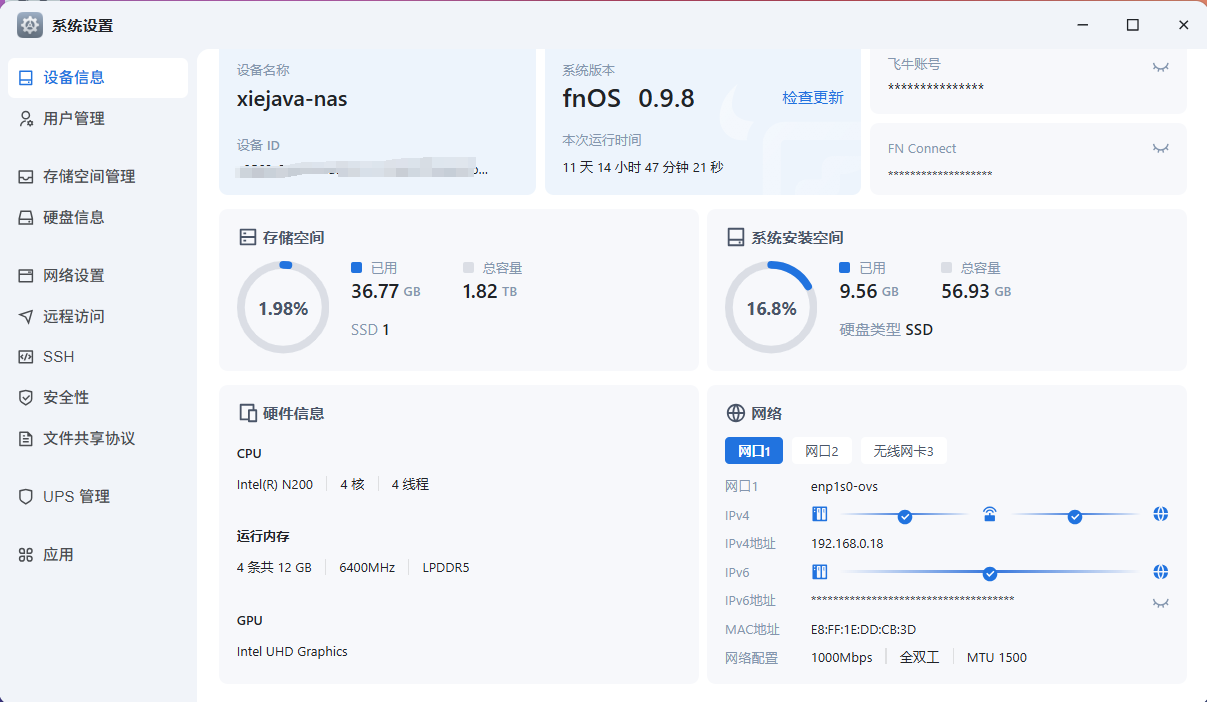Image resolution: width=1207 pixels, height=702 pixels.
Task: Go to 文件共享协议 section
Action: (x=89, y=439)
